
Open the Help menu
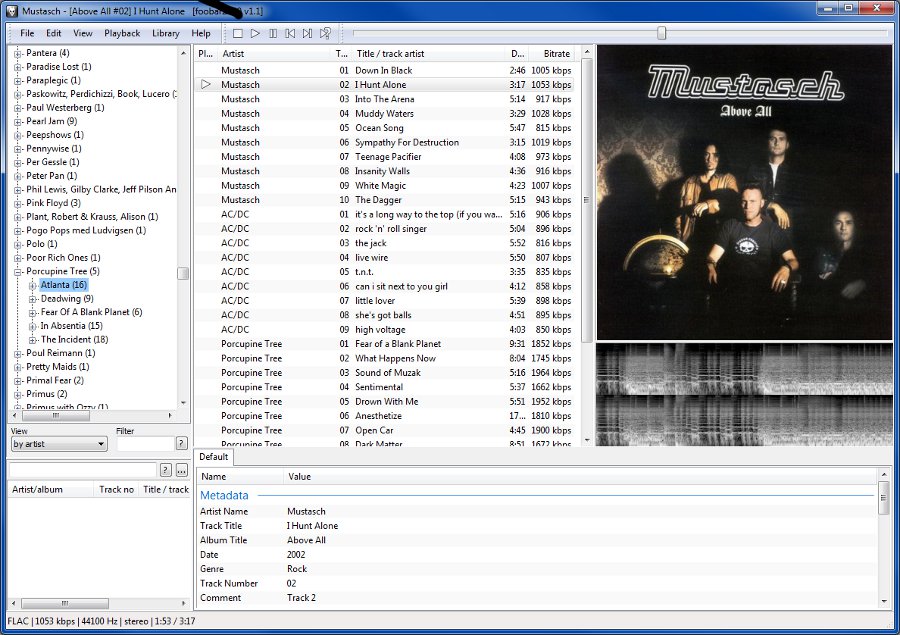pyautogui.click(x=200, y=33)
